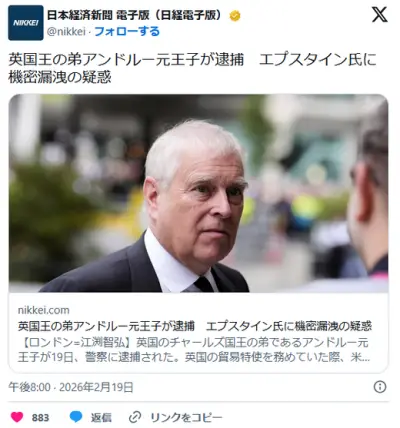This screenshot has width=400, height=428.
Task: Click the blue reply bubble icon
Action: tap(76, 417)
